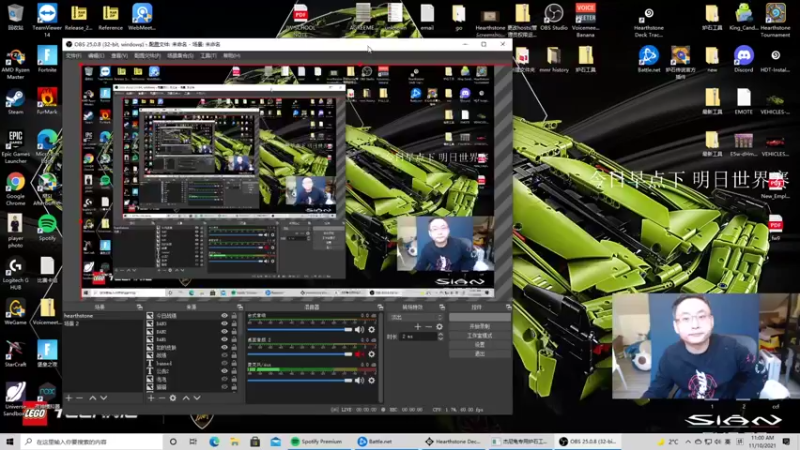The width and height of the screenshot is (800, 450).
Task: Pop out the Controls dock panel
Action: tap(508, 307)
